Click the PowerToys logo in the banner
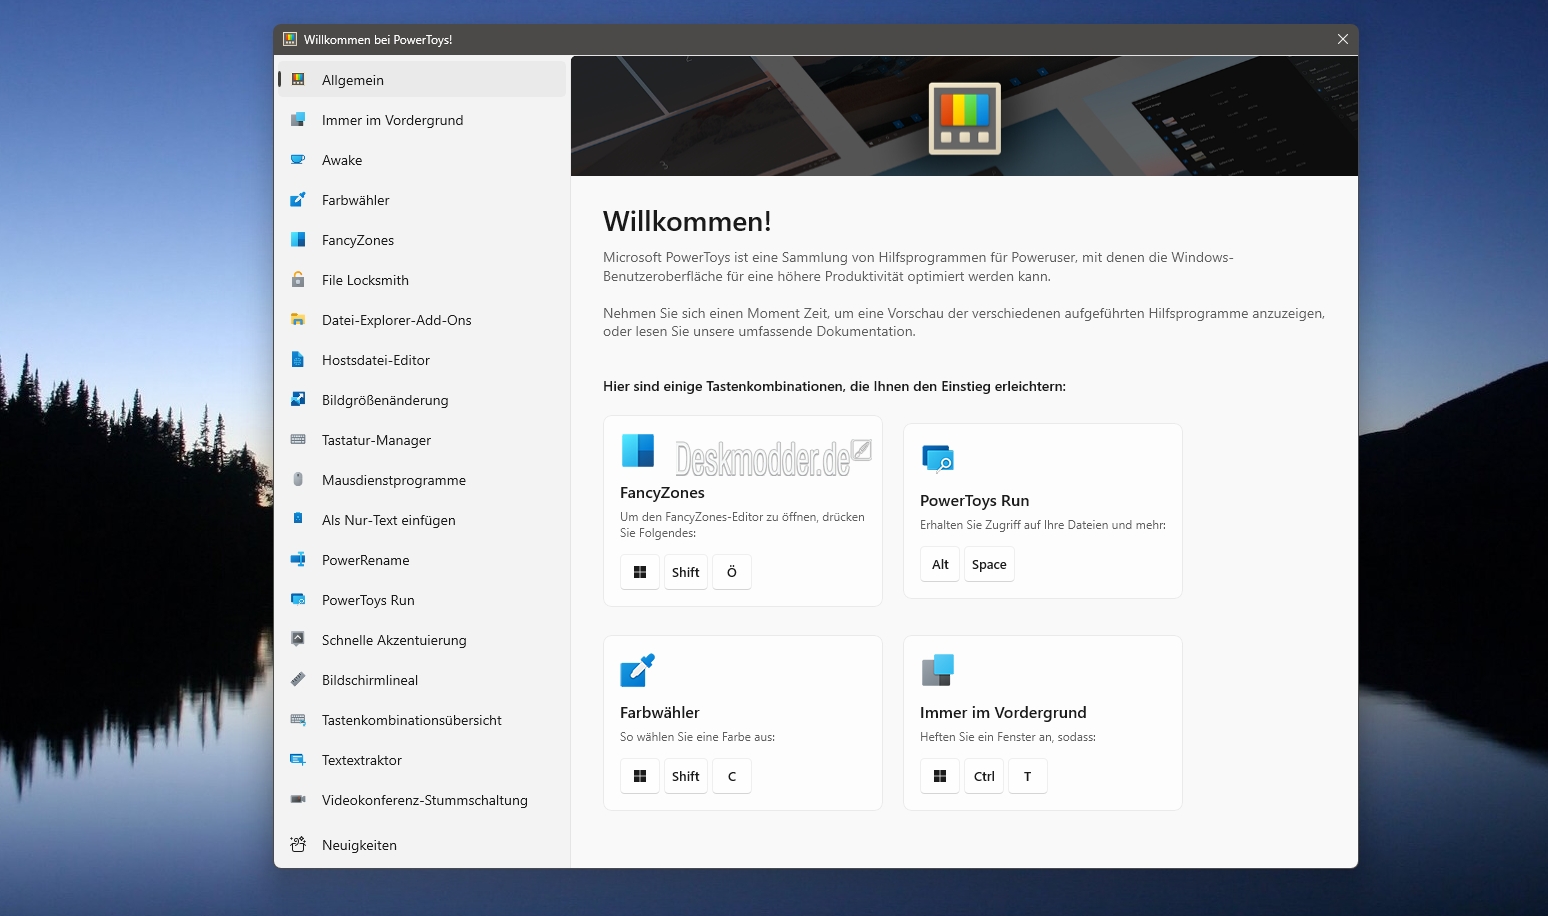Screen dimensions: 1548x916 (x=965, y=119)
